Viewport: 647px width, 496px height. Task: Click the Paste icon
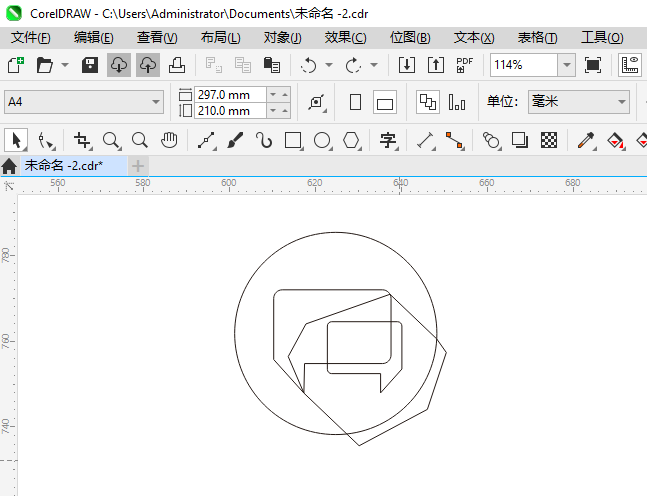tap(272, 65)
